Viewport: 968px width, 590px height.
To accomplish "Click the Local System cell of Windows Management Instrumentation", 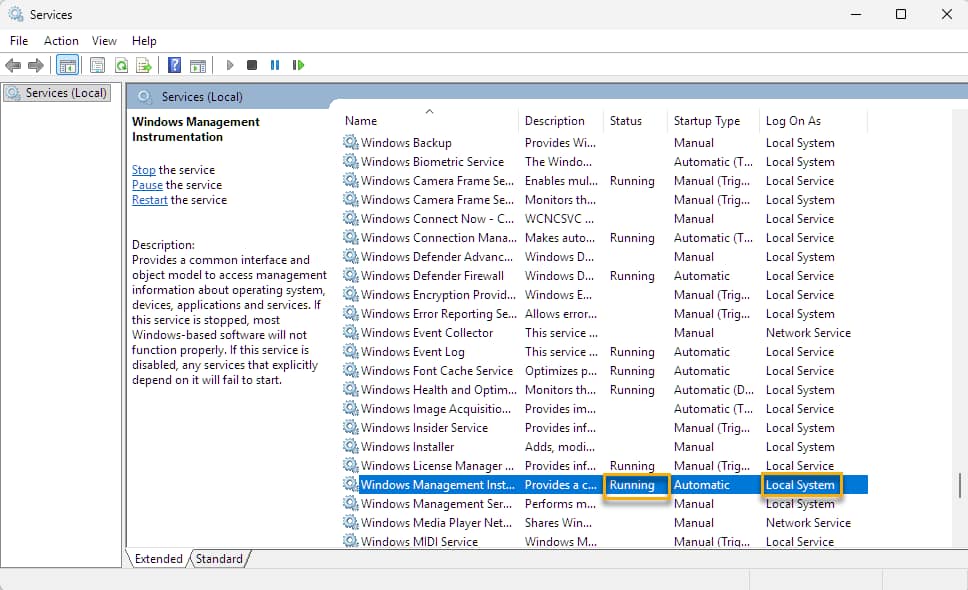I will click(x=800, y=485).
